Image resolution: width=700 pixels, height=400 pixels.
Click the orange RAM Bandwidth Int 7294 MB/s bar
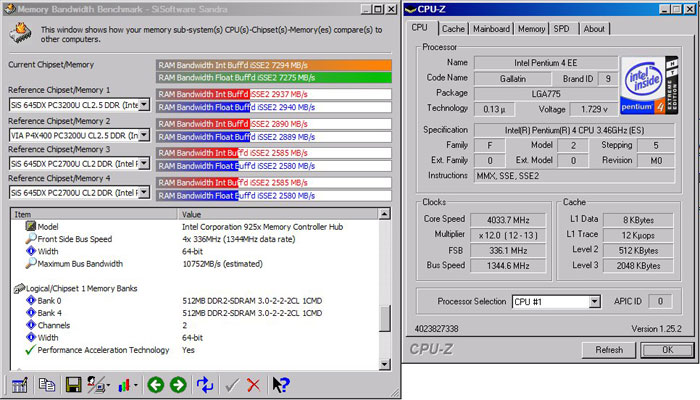[274, 65]
